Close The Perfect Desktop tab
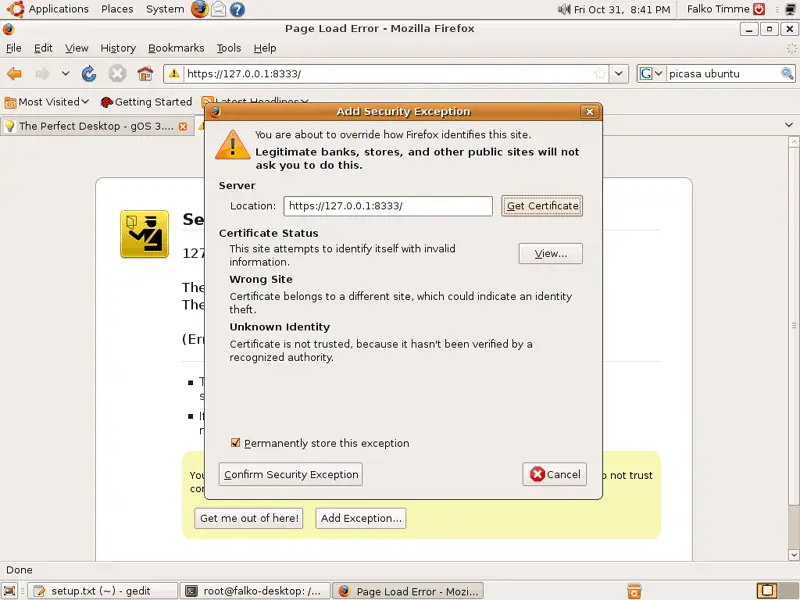Screen dimensions: 800x600 [183, 126]
